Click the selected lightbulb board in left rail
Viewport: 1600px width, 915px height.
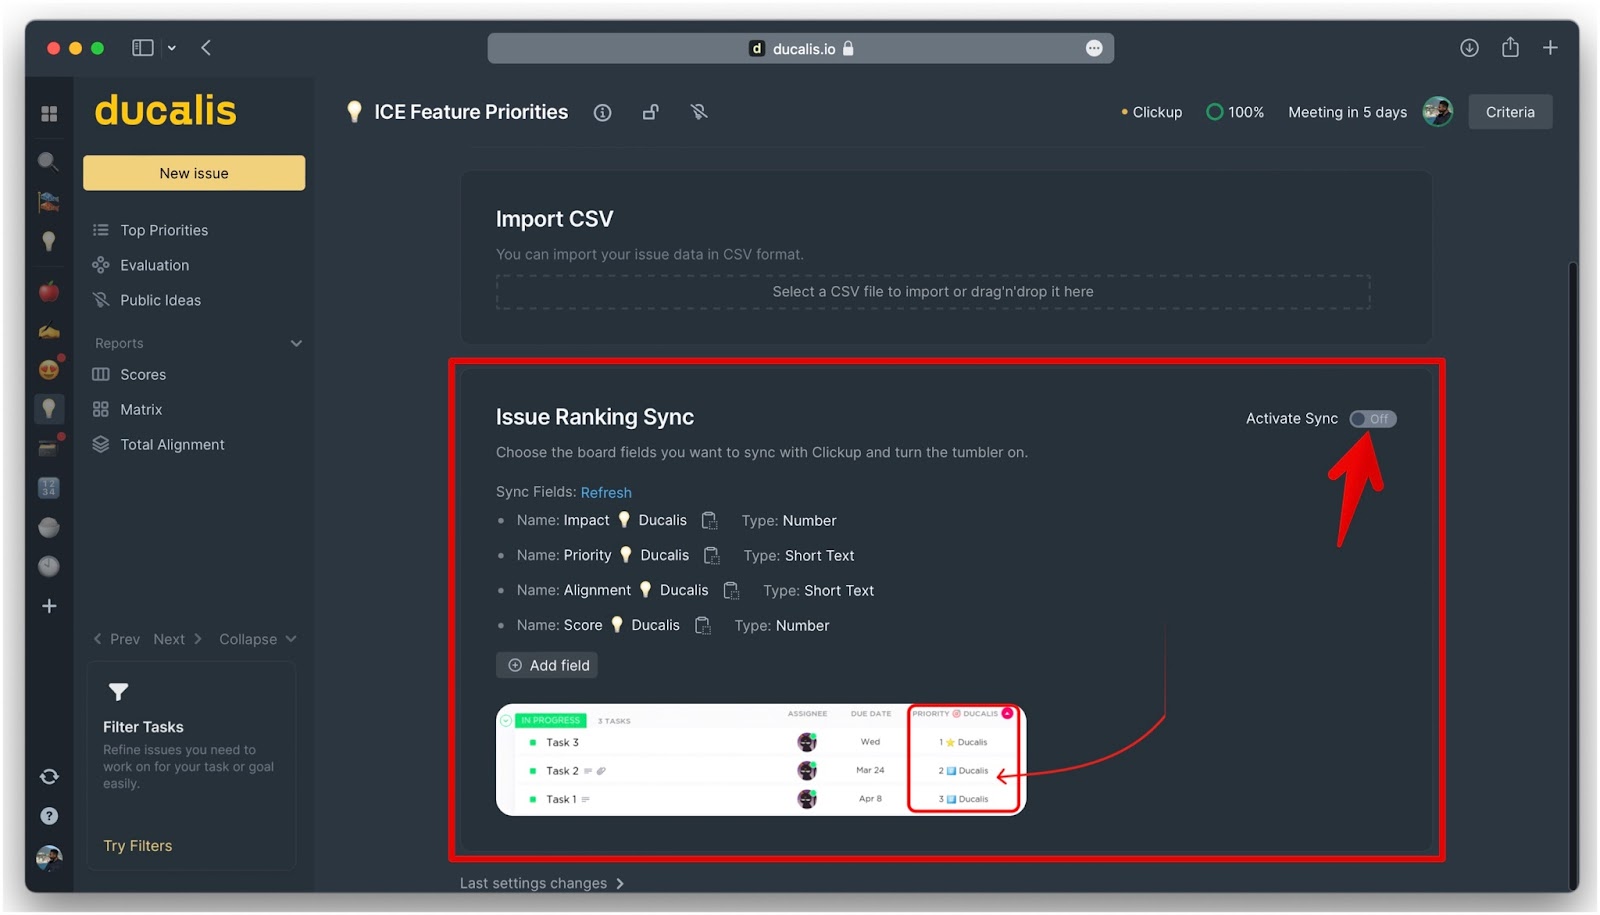click(48, 408)
